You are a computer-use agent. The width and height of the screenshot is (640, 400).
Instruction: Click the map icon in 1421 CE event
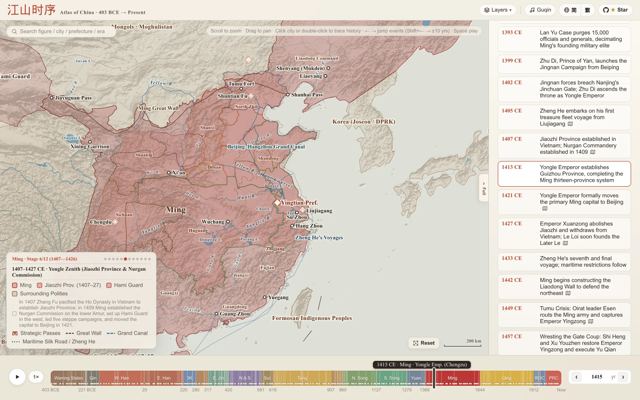tap(544, 209)
